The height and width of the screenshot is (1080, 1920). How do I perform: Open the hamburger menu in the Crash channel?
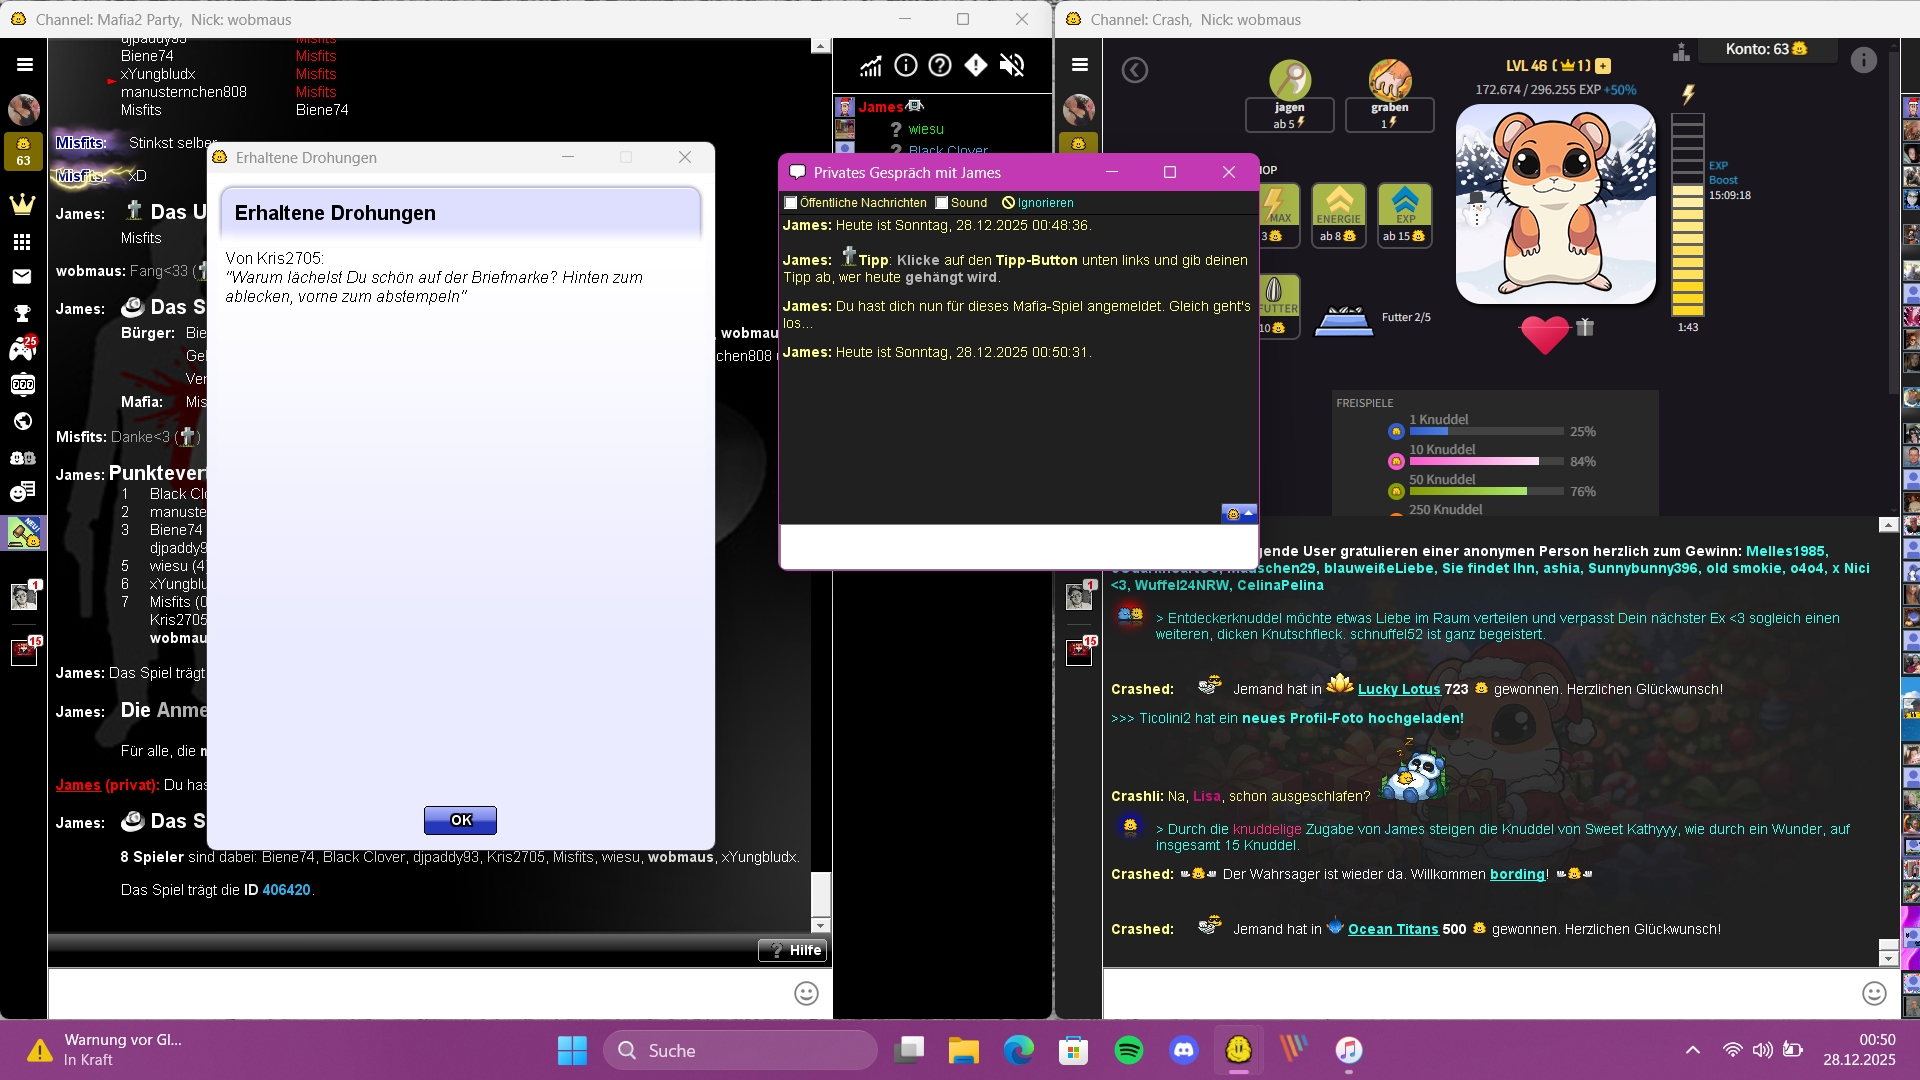[1080, 65]
